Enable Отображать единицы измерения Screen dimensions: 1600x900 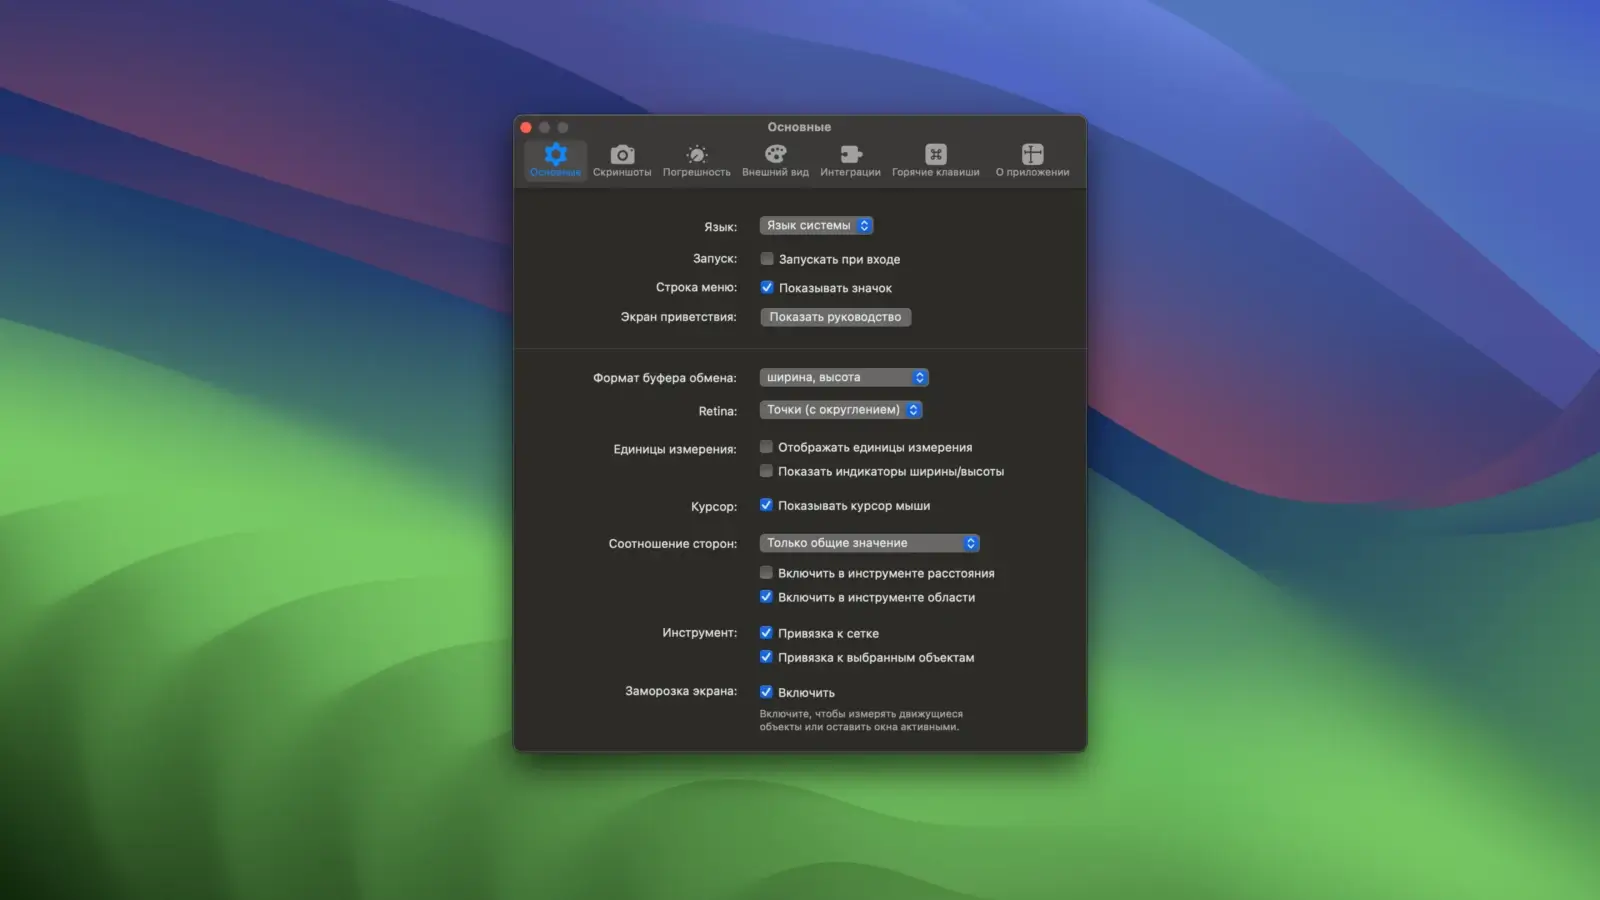coord(766,447)
